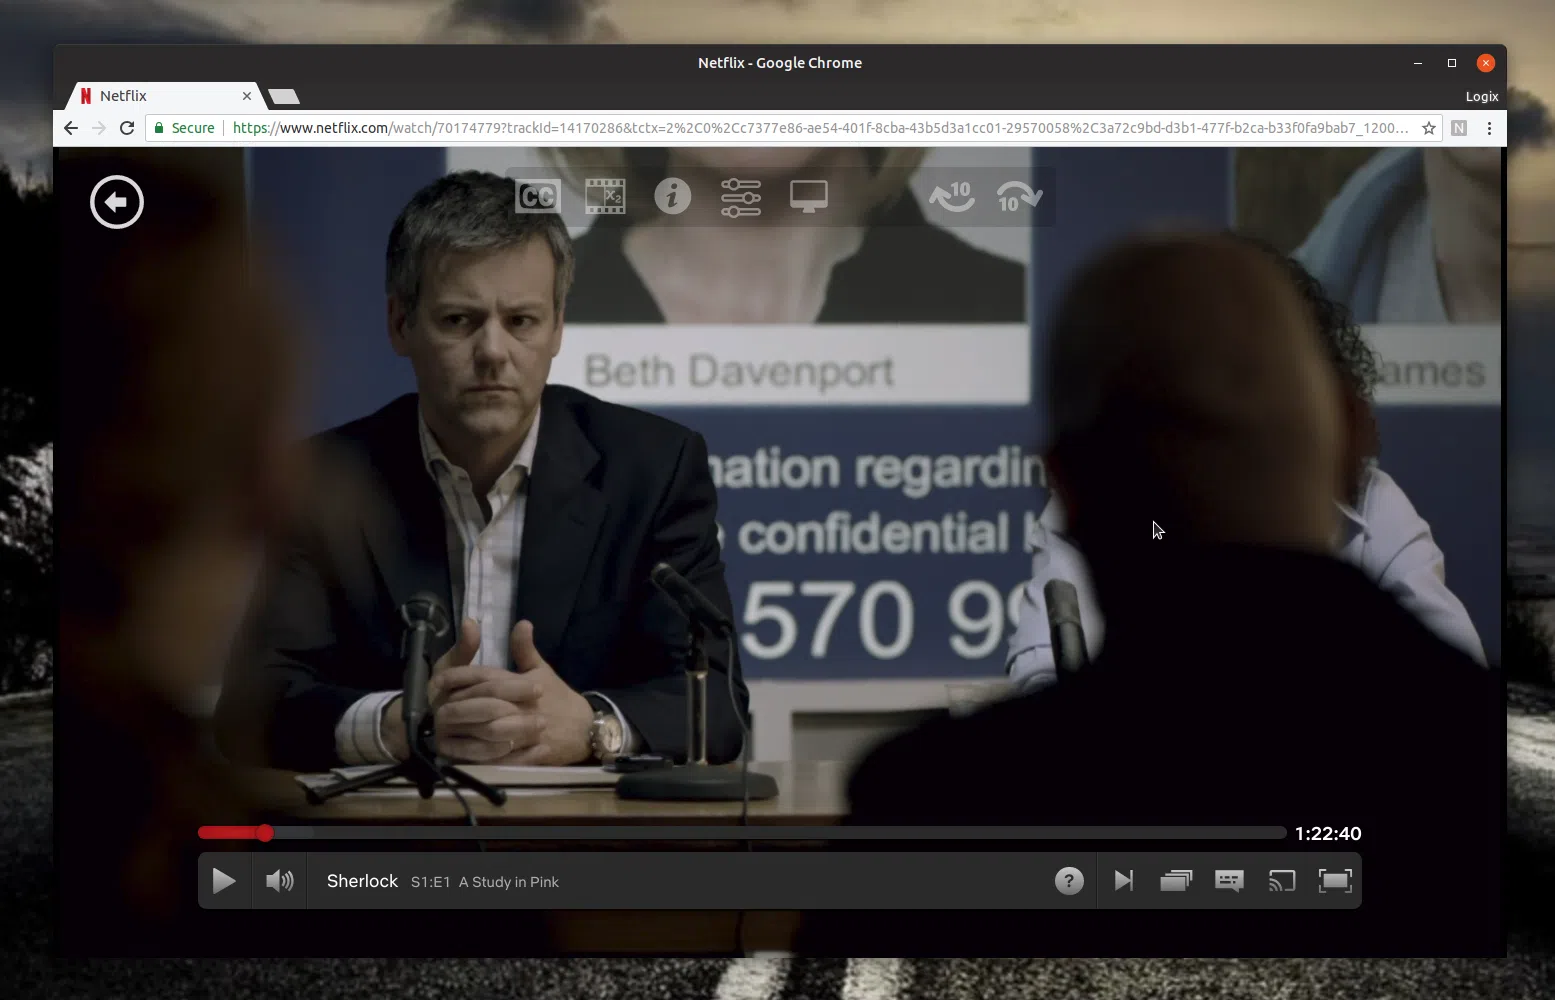Image resolution: width=1555 pixels, height=1000 pixels.
Task: Show episode information
Action: tap(672, 196)
